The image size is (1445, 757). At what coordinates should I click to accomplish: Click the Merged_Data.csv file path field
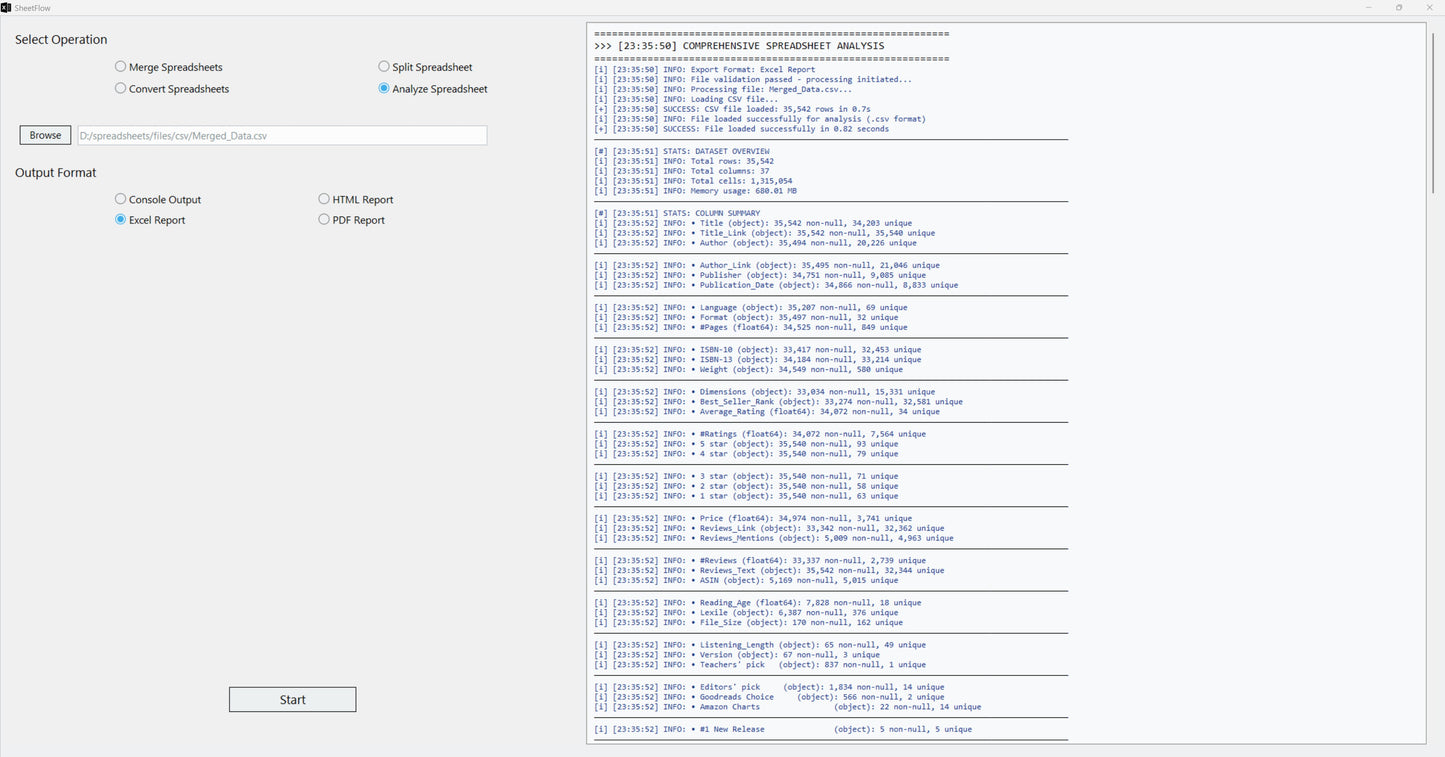coord(281,135)
